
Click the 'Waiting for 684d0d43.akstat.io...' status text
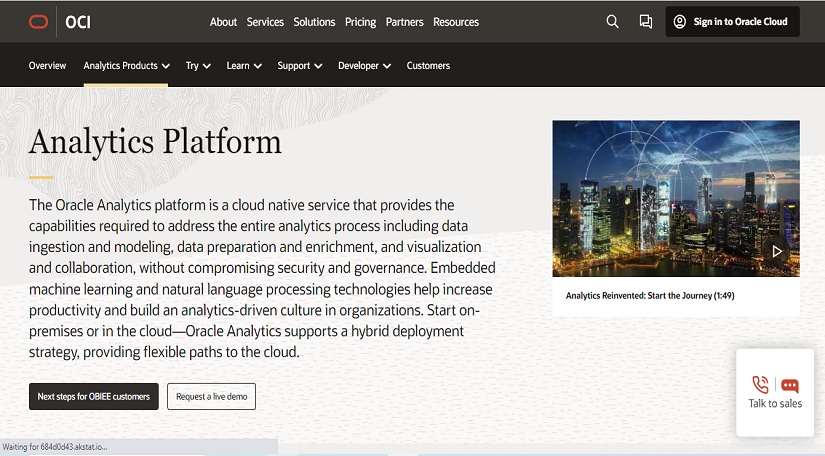pyautogui.click(x=55, y=447)
